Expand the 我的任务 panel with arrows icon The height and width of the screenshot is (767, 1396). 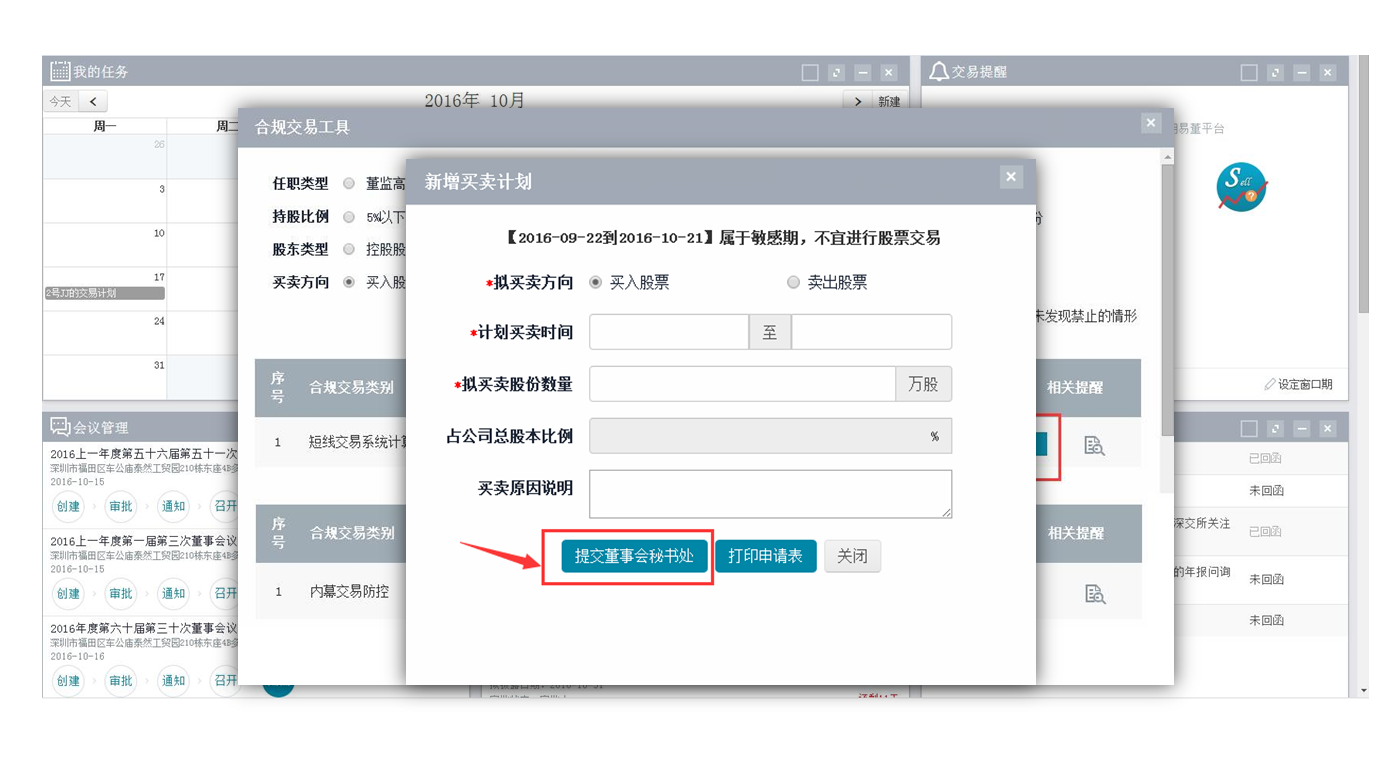(x=837, y=72)
